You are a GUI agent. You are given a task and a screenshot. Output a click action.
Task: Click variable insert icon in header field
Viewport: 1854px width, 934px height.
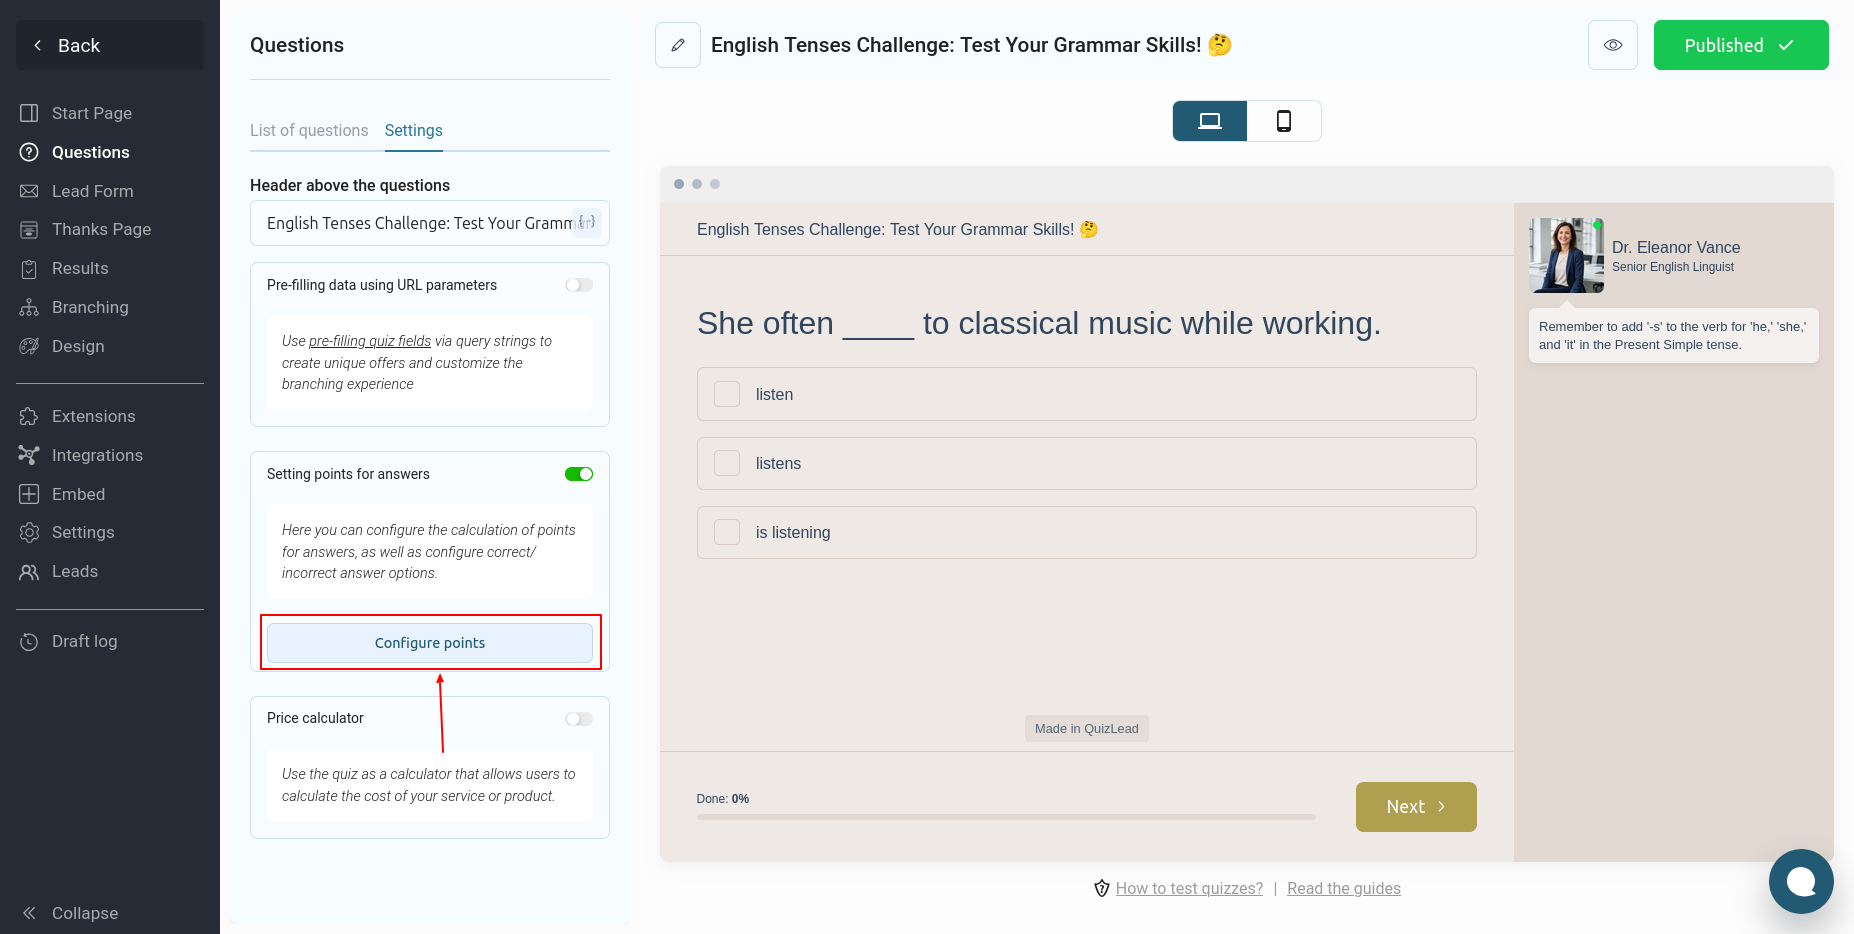tap(587, 222)
